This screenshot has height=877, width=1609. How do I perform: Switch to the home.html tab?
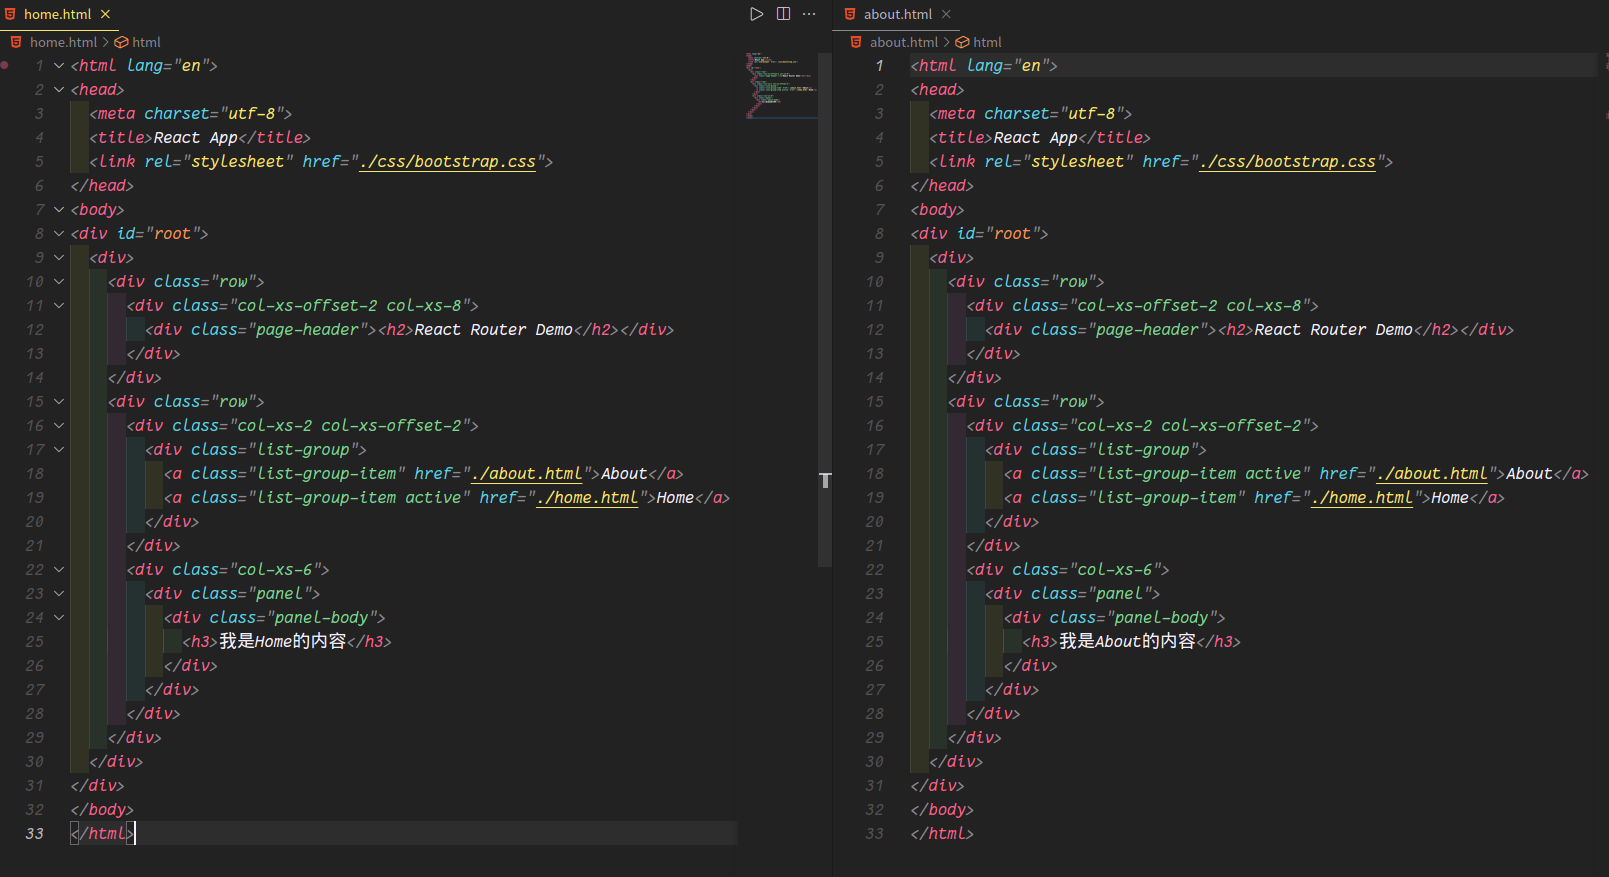(57, 14)
